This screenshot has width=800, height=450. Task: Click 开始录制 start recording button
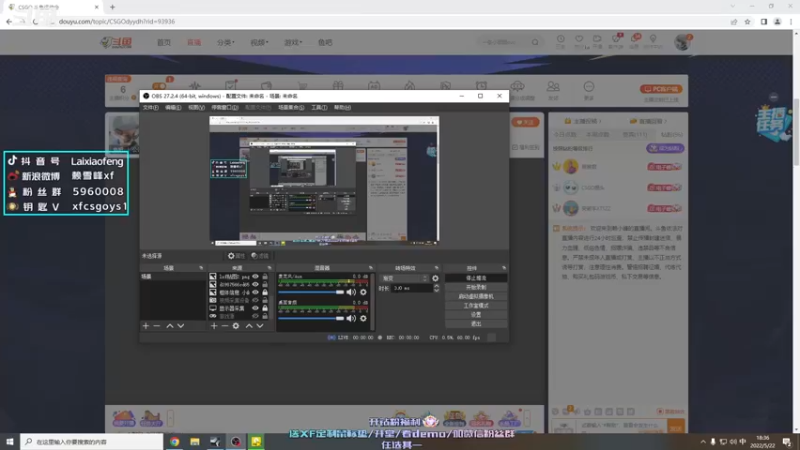476,287
